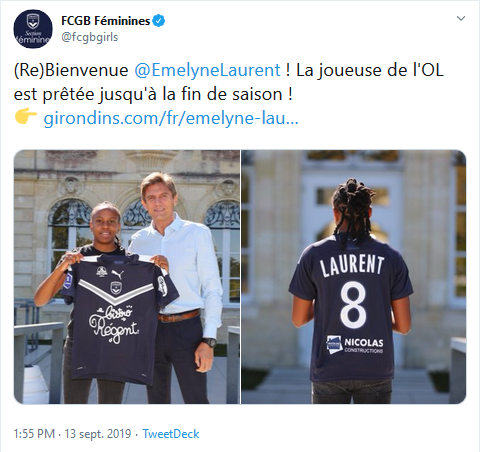
Task: Click the club crest on held jersey
Action: [116, 288]
